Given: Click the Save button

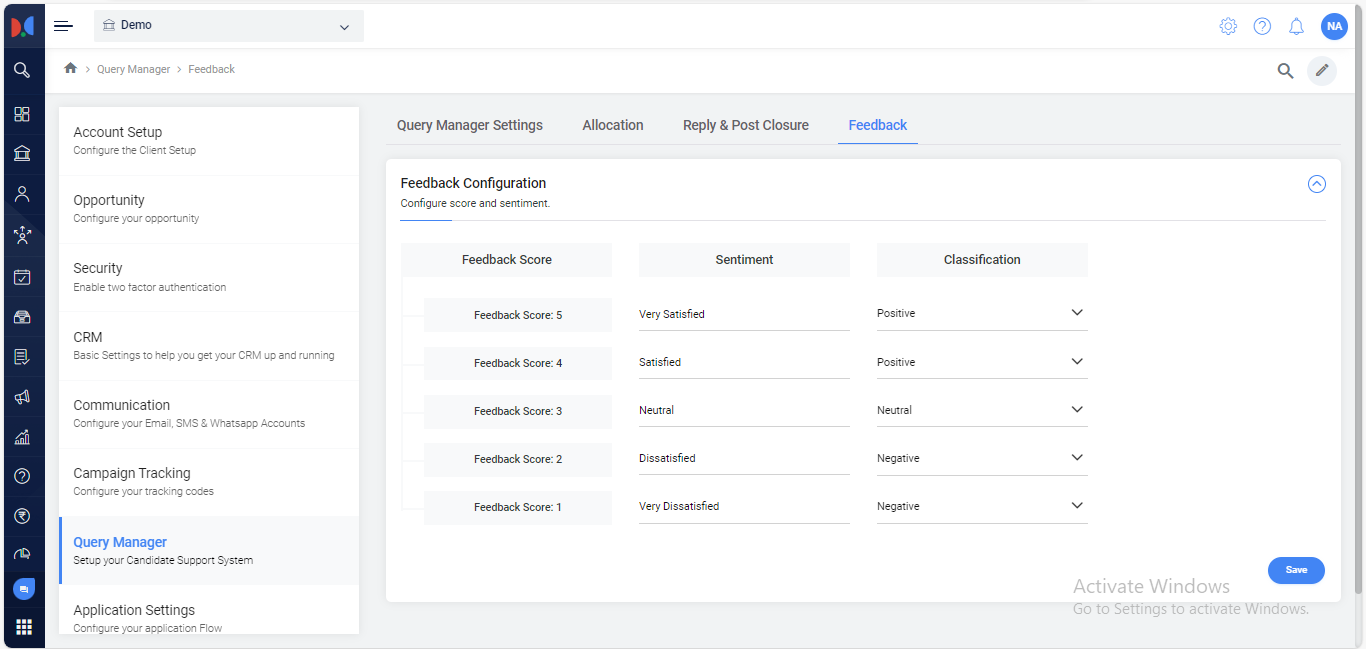Looking at the screenshot, I should (x=1296, y=570).
